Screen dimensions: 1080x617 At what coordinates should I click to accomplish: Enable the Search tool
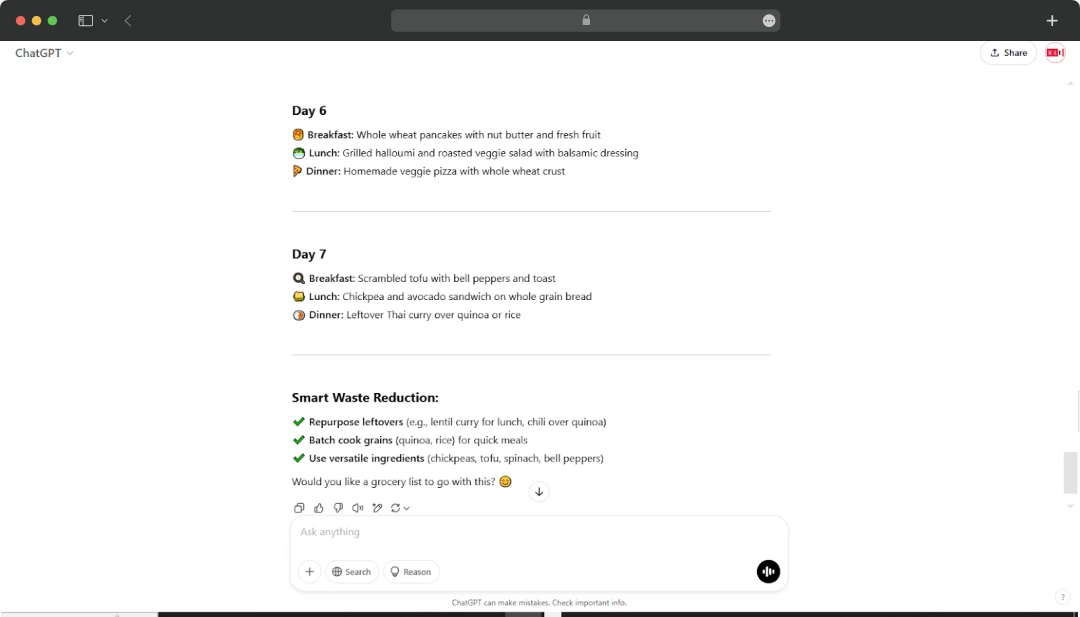click(352, 571)
